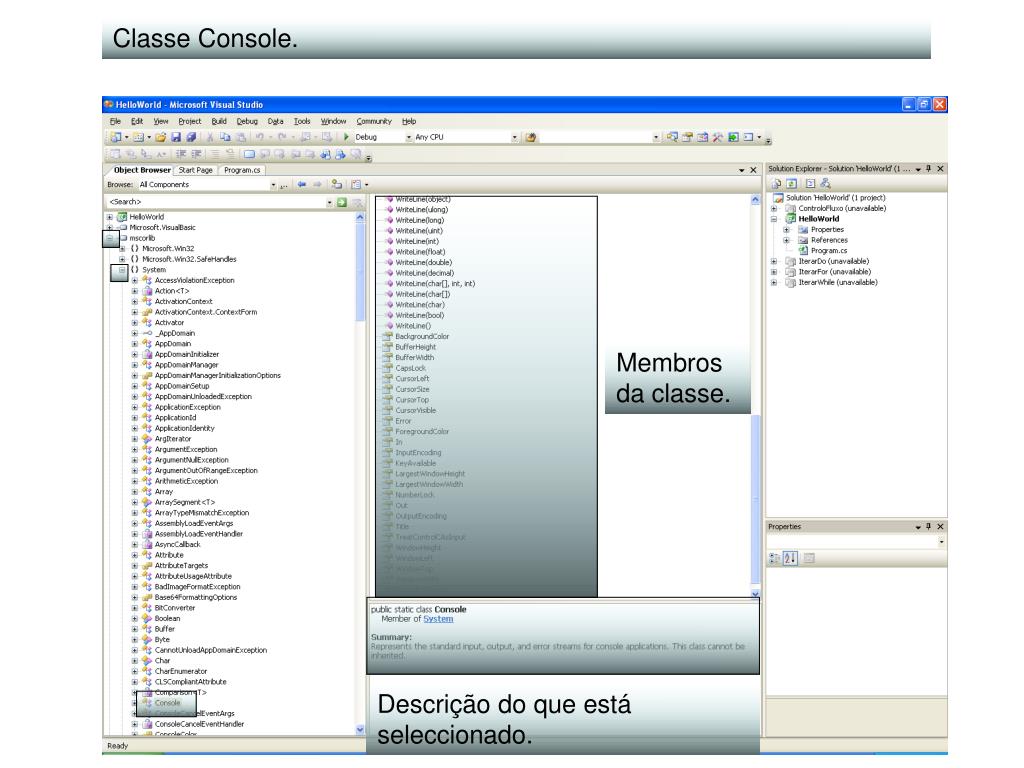Click Solution Explorer View Class Diagram icon

click(825, 184)
